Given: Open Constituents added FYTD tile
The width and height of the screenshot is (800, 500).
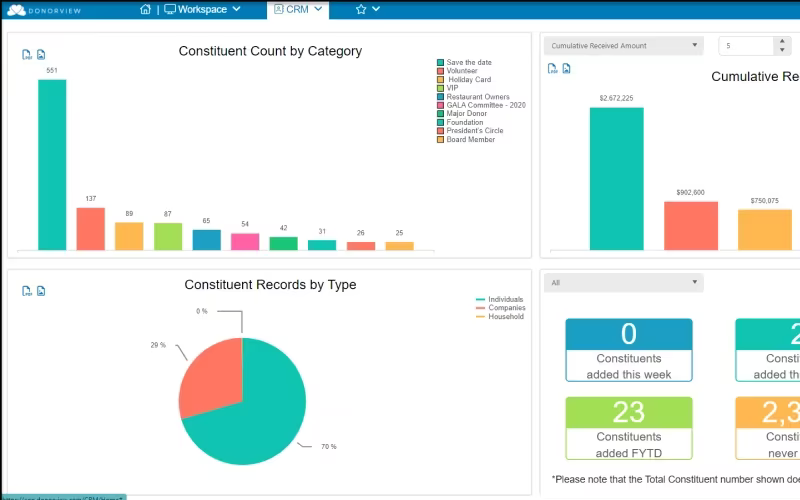Looking at the screenshot, I should click(629, 429).
